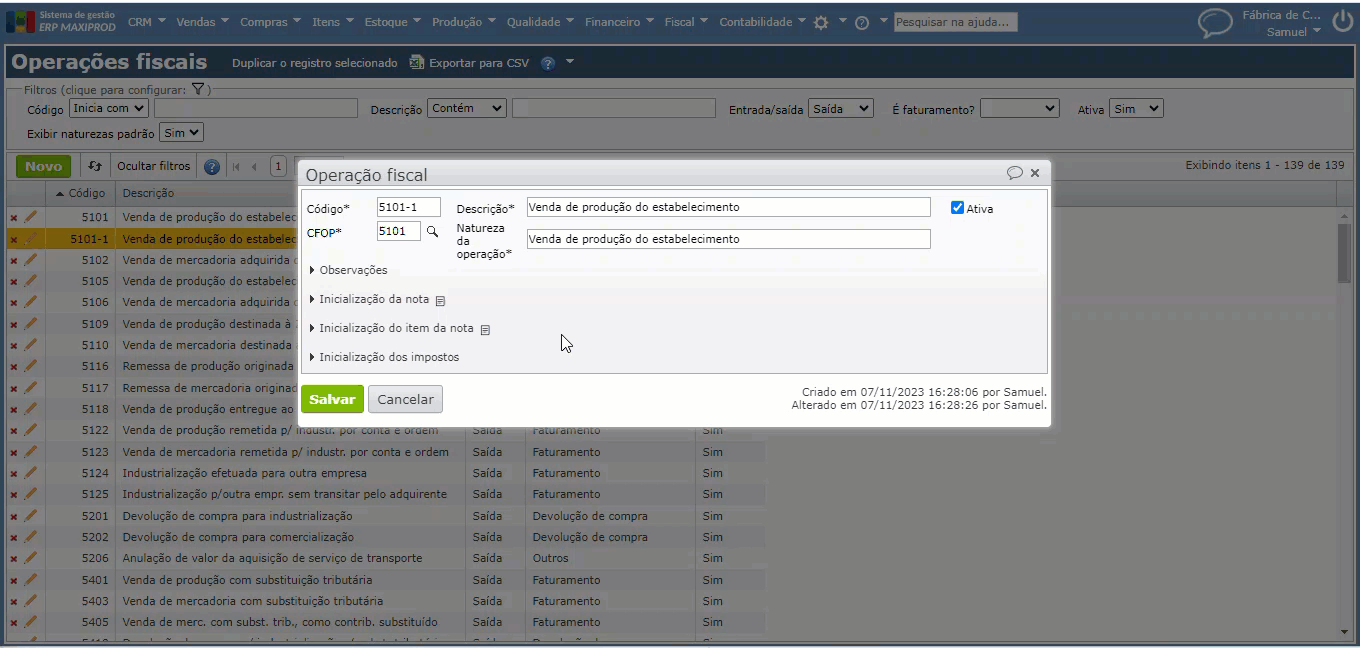Click the Novo button
1360x648 pixels.
point(43,166)
